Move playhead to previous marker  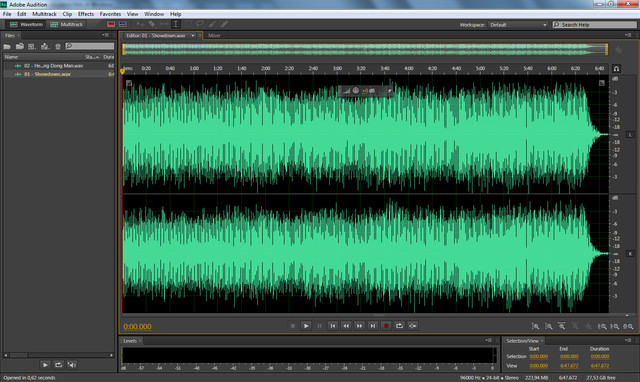pos(333,326)
